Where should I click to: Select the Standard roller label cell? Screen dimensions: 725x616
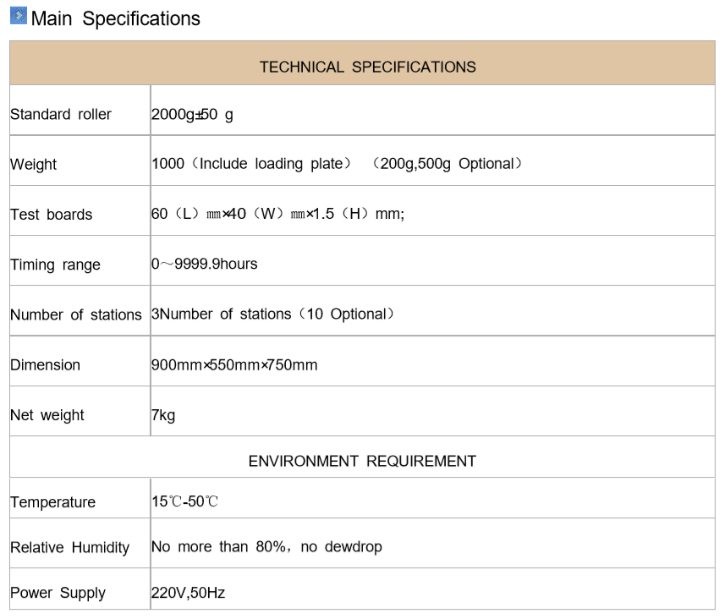pyautogui.click(x=61, y=114)
